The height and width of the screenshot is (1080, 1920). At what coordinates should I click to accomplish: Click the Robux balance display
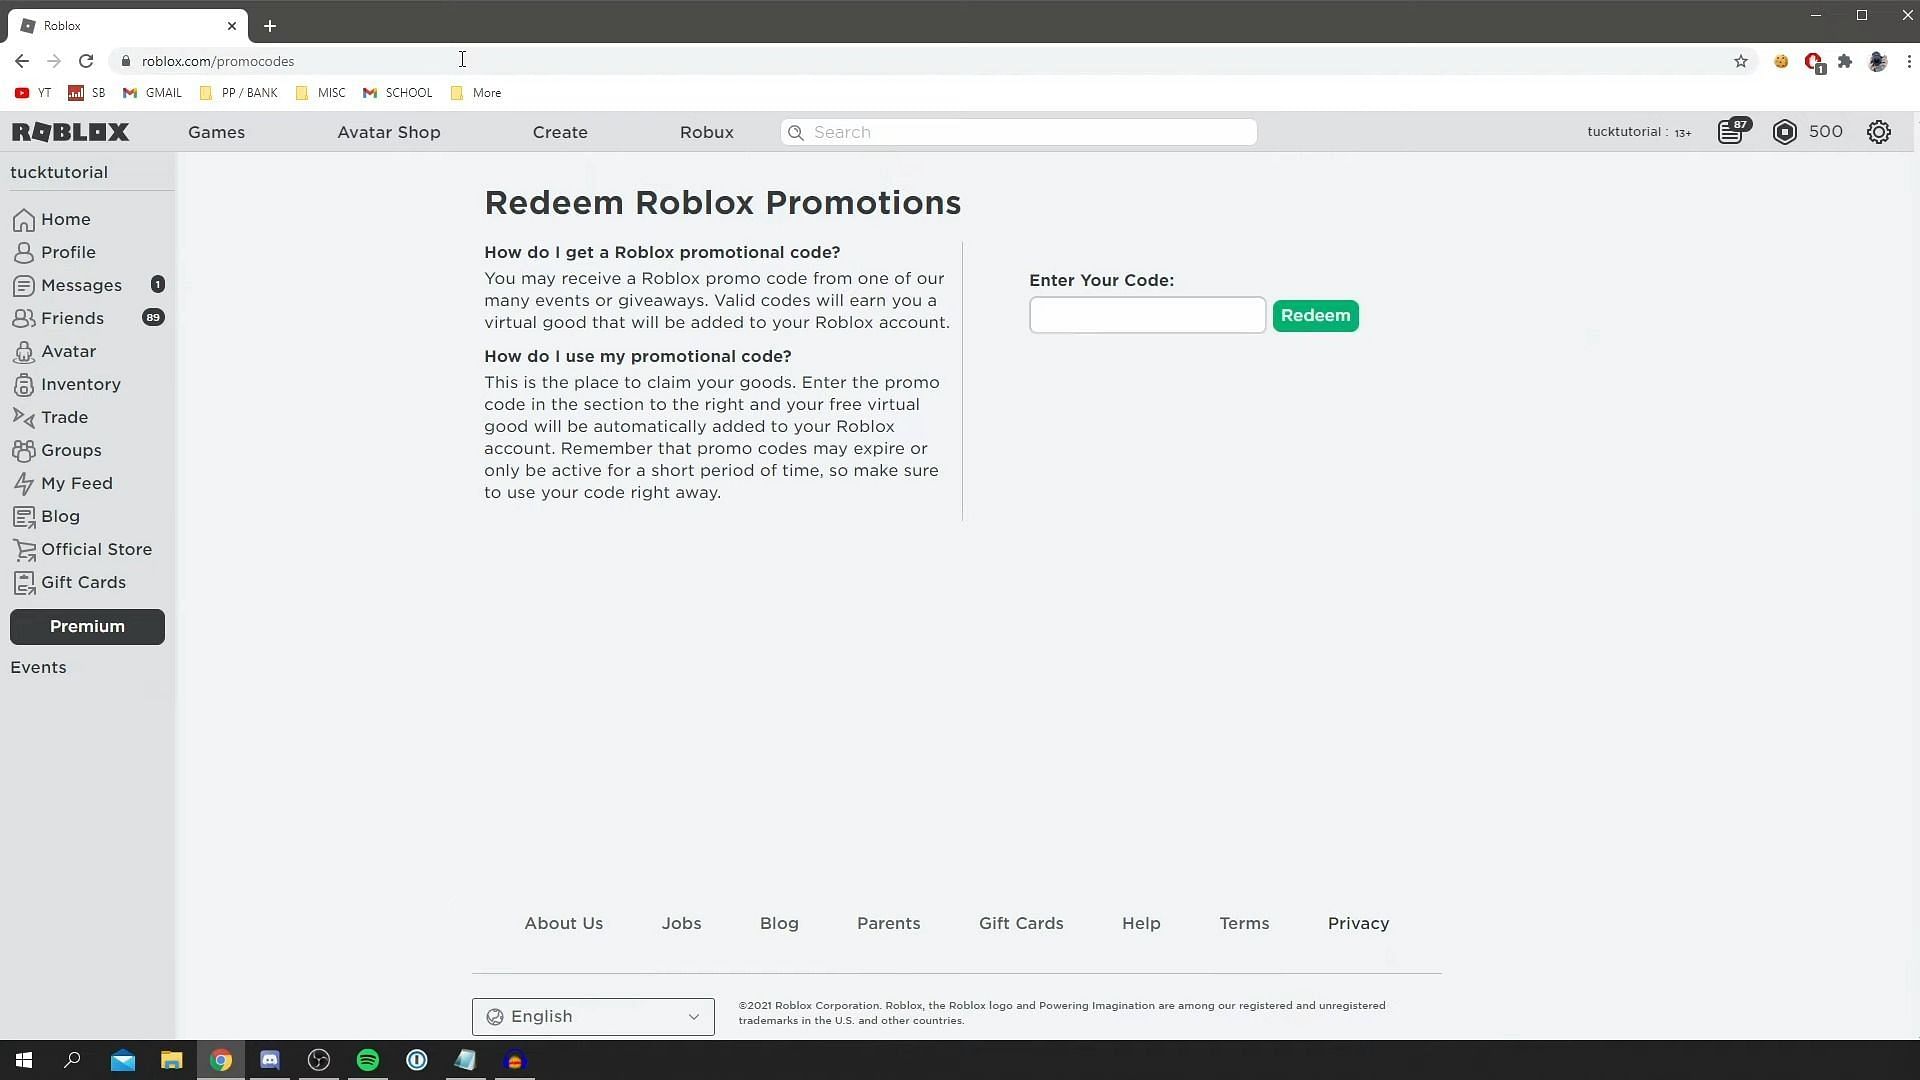click(1807, 132)
